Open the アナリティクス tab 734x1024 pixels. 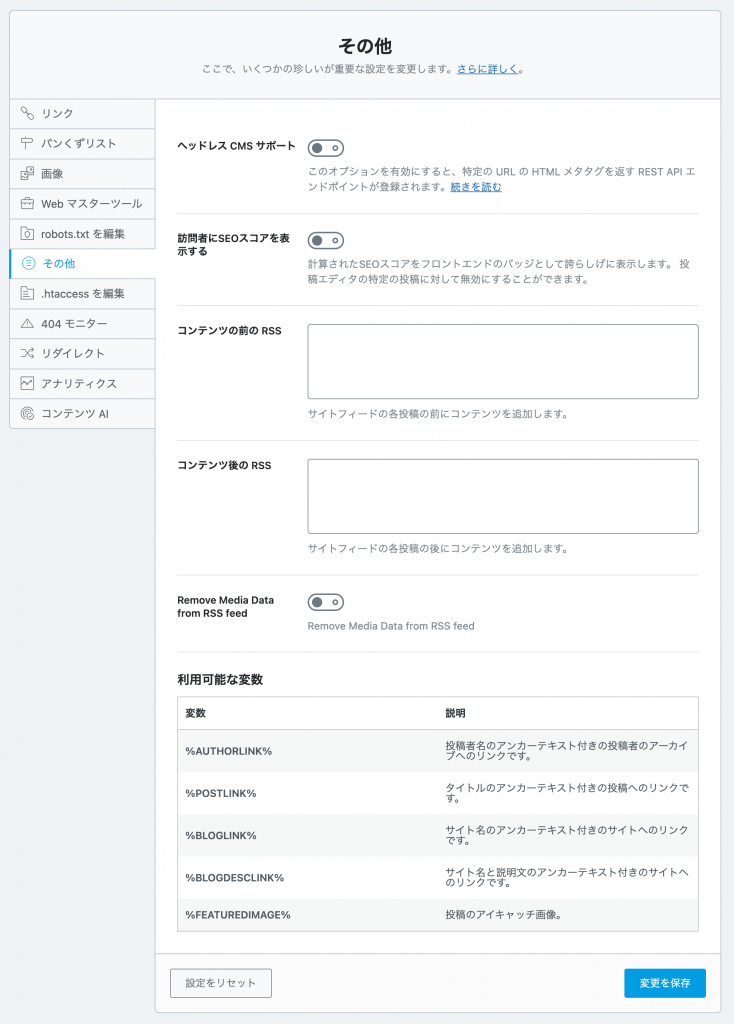(x=82, y=384)
